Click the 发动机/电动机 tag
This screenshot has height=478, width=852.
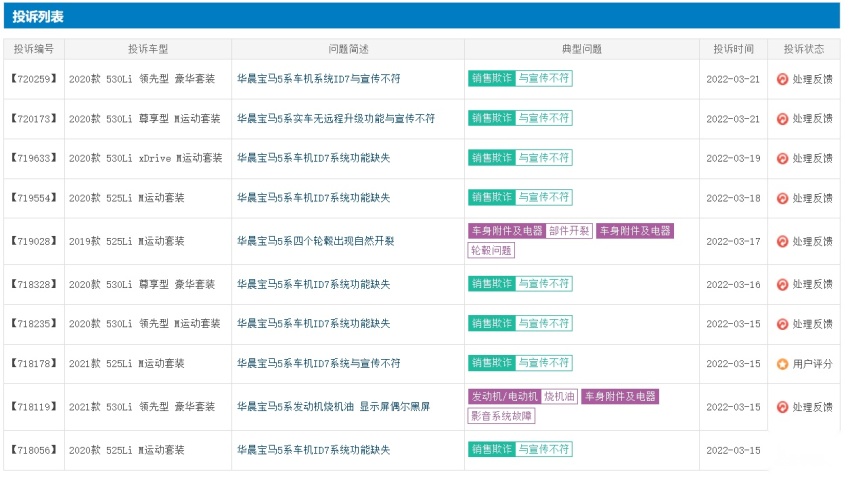click(x=504, y=397)
